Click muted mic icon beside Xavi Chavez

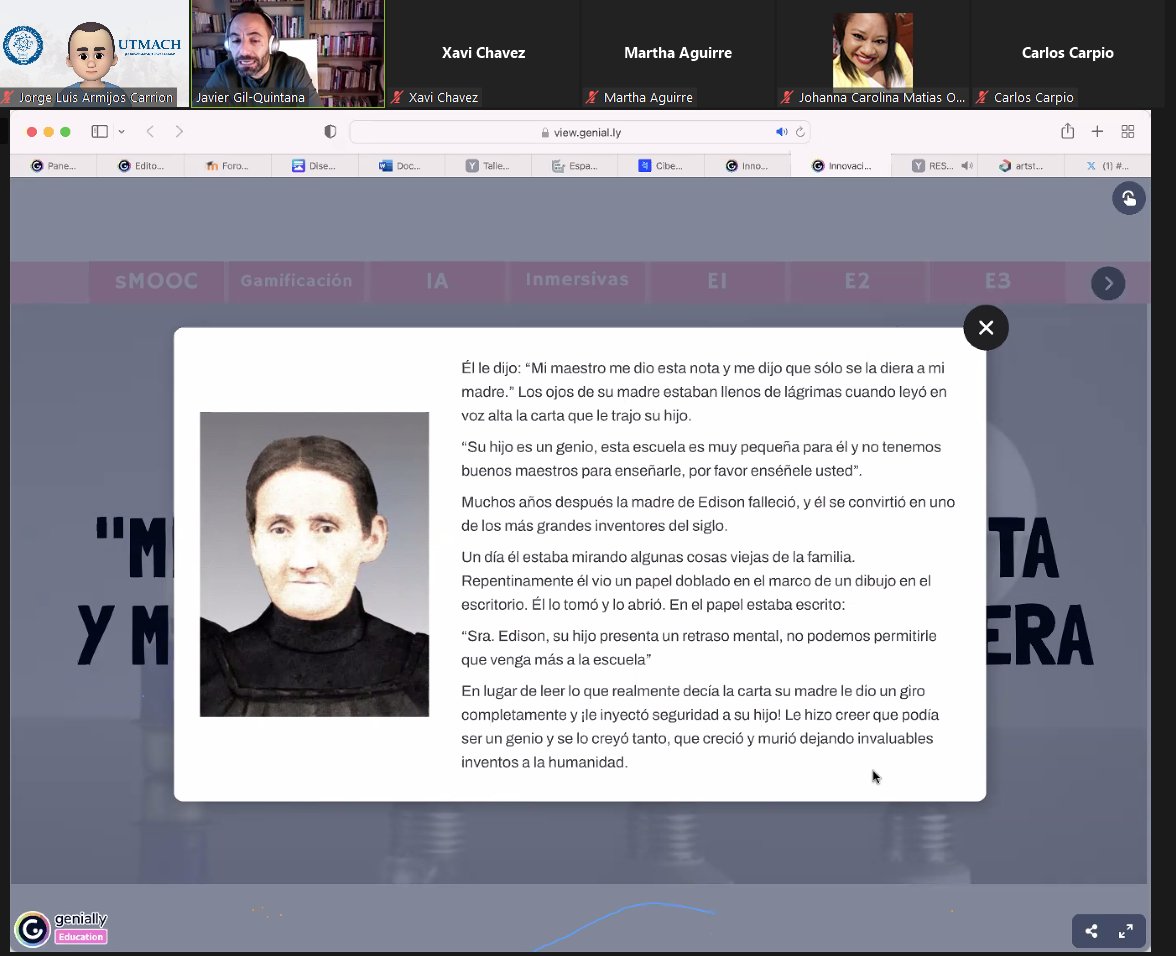[397, 97]
